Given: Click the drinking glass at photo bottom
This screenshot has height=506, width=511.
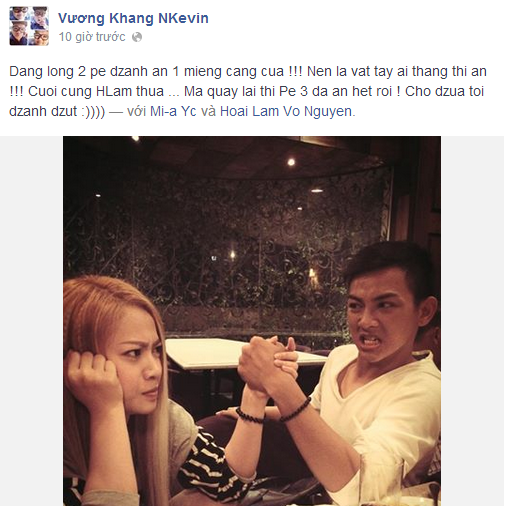Looking at the screenshot, I should coord(382,480).
